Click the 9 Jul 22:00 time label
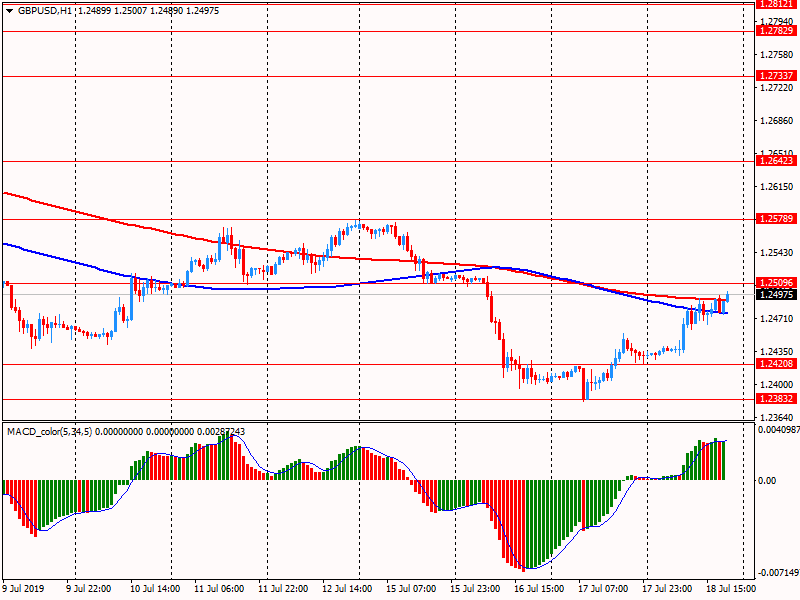800x600 pixels. coord(89,589)
